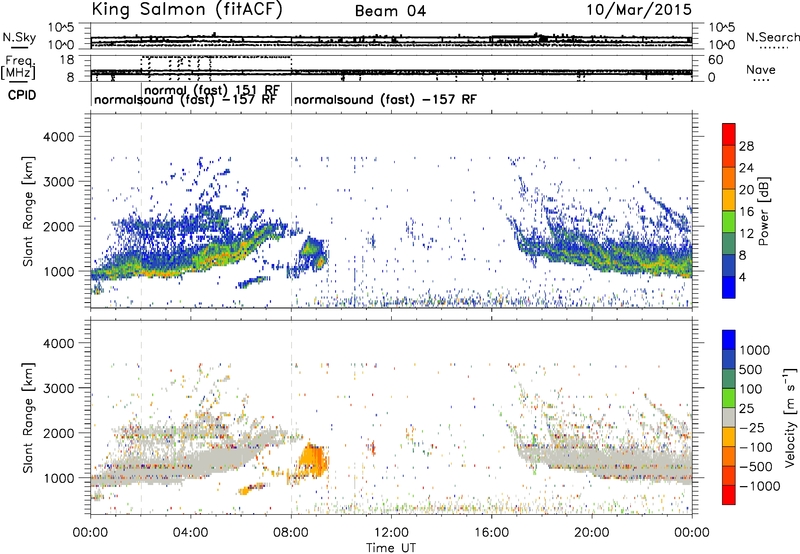Click power colorbar tick label '28'
Image resolution: width=800 pixels, height=554 pixels.
tap(746, 146)
